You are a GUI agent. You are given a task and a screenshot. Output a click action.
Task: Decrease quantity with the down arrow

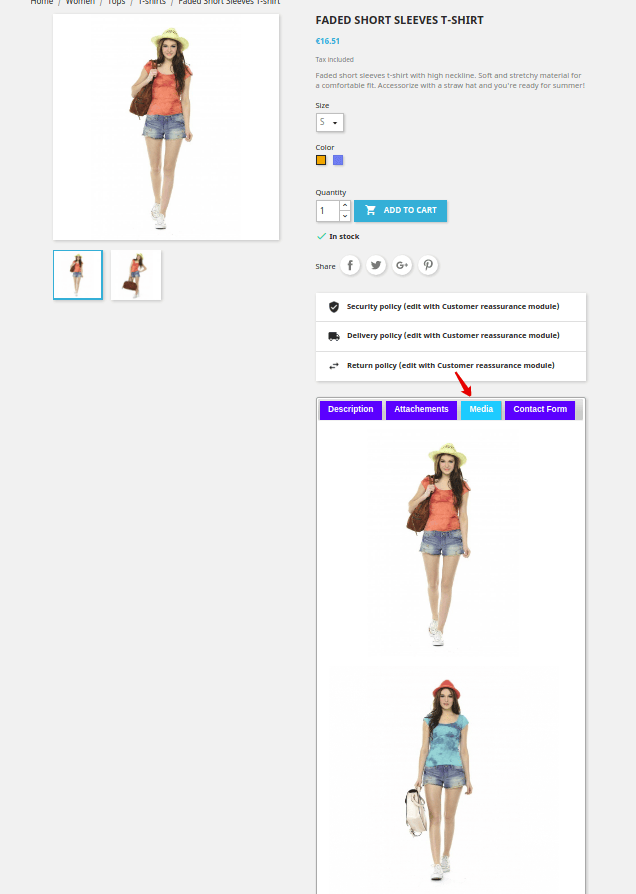(x=345, y=216)
